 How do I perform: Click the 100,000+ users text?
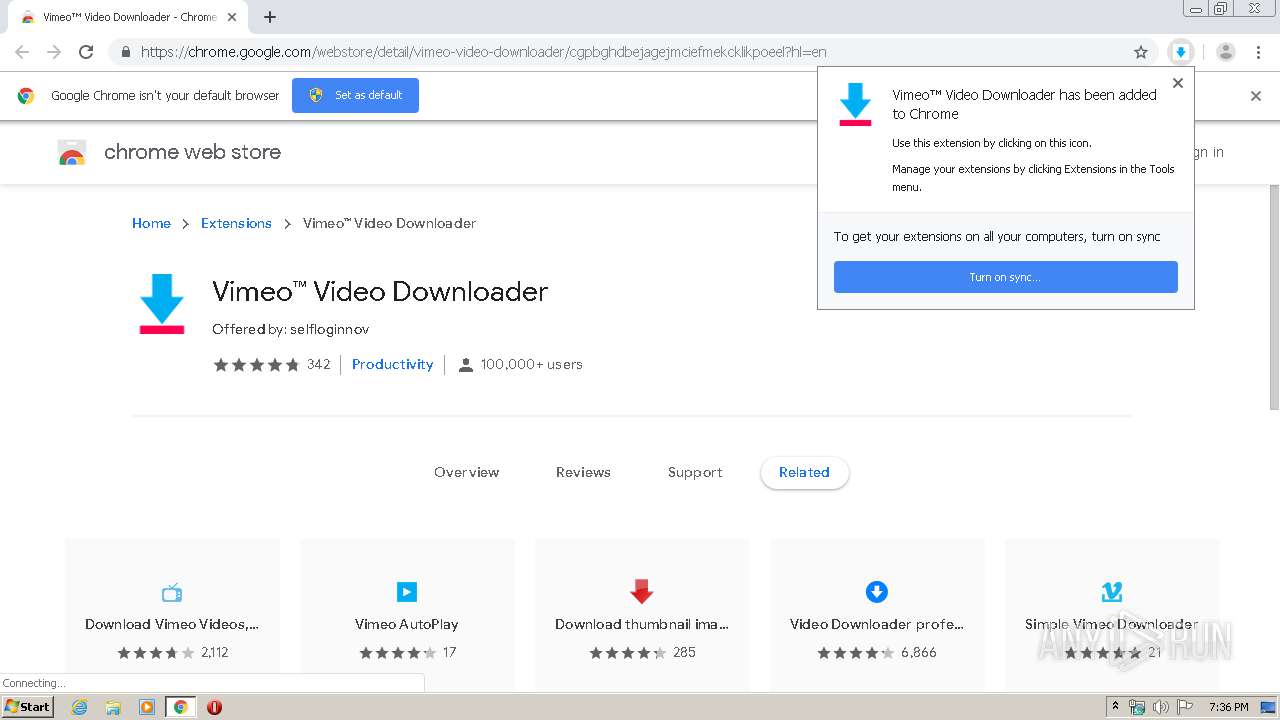point(531,364)
